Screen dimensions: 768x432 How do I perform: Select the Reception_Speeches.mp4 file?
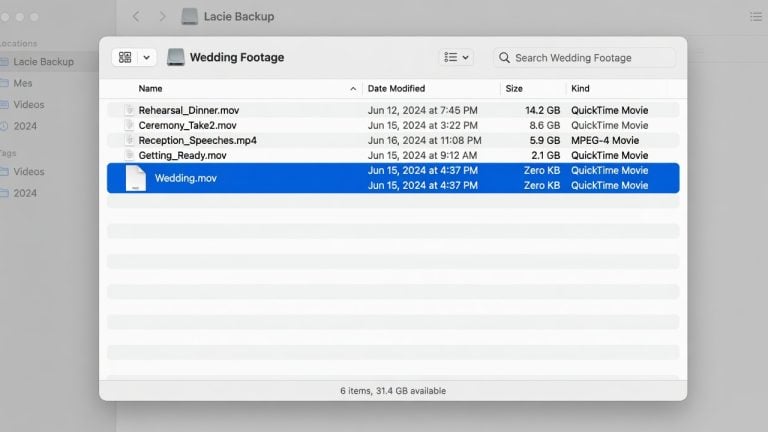pos(197,141)
